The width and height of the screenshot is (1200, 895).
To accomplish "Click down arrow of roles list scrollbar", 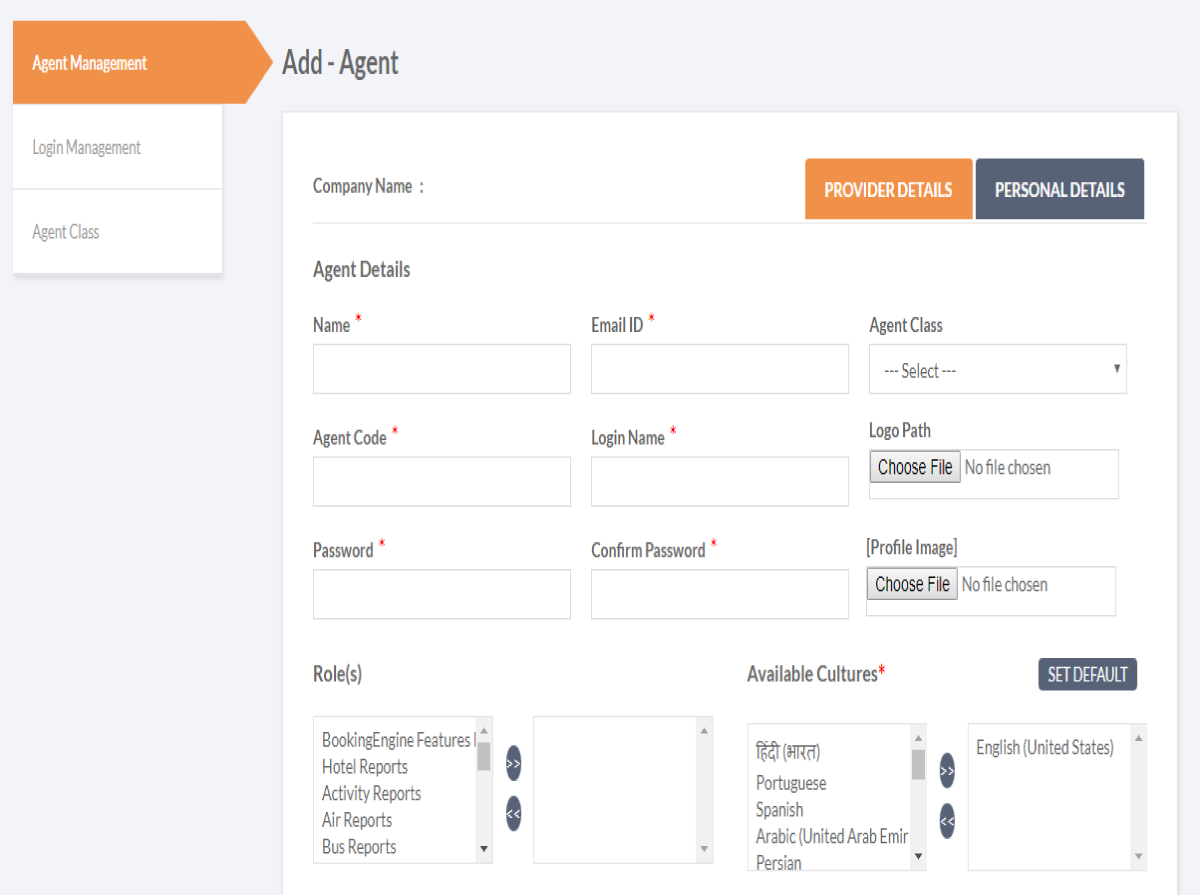I will click(484, 850).
